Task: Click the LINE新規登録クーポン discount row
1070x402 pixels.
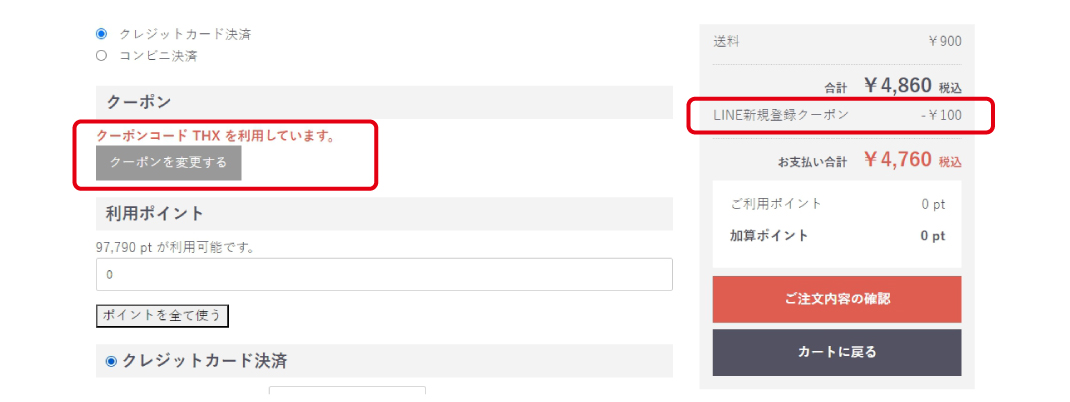Action: 837,115
